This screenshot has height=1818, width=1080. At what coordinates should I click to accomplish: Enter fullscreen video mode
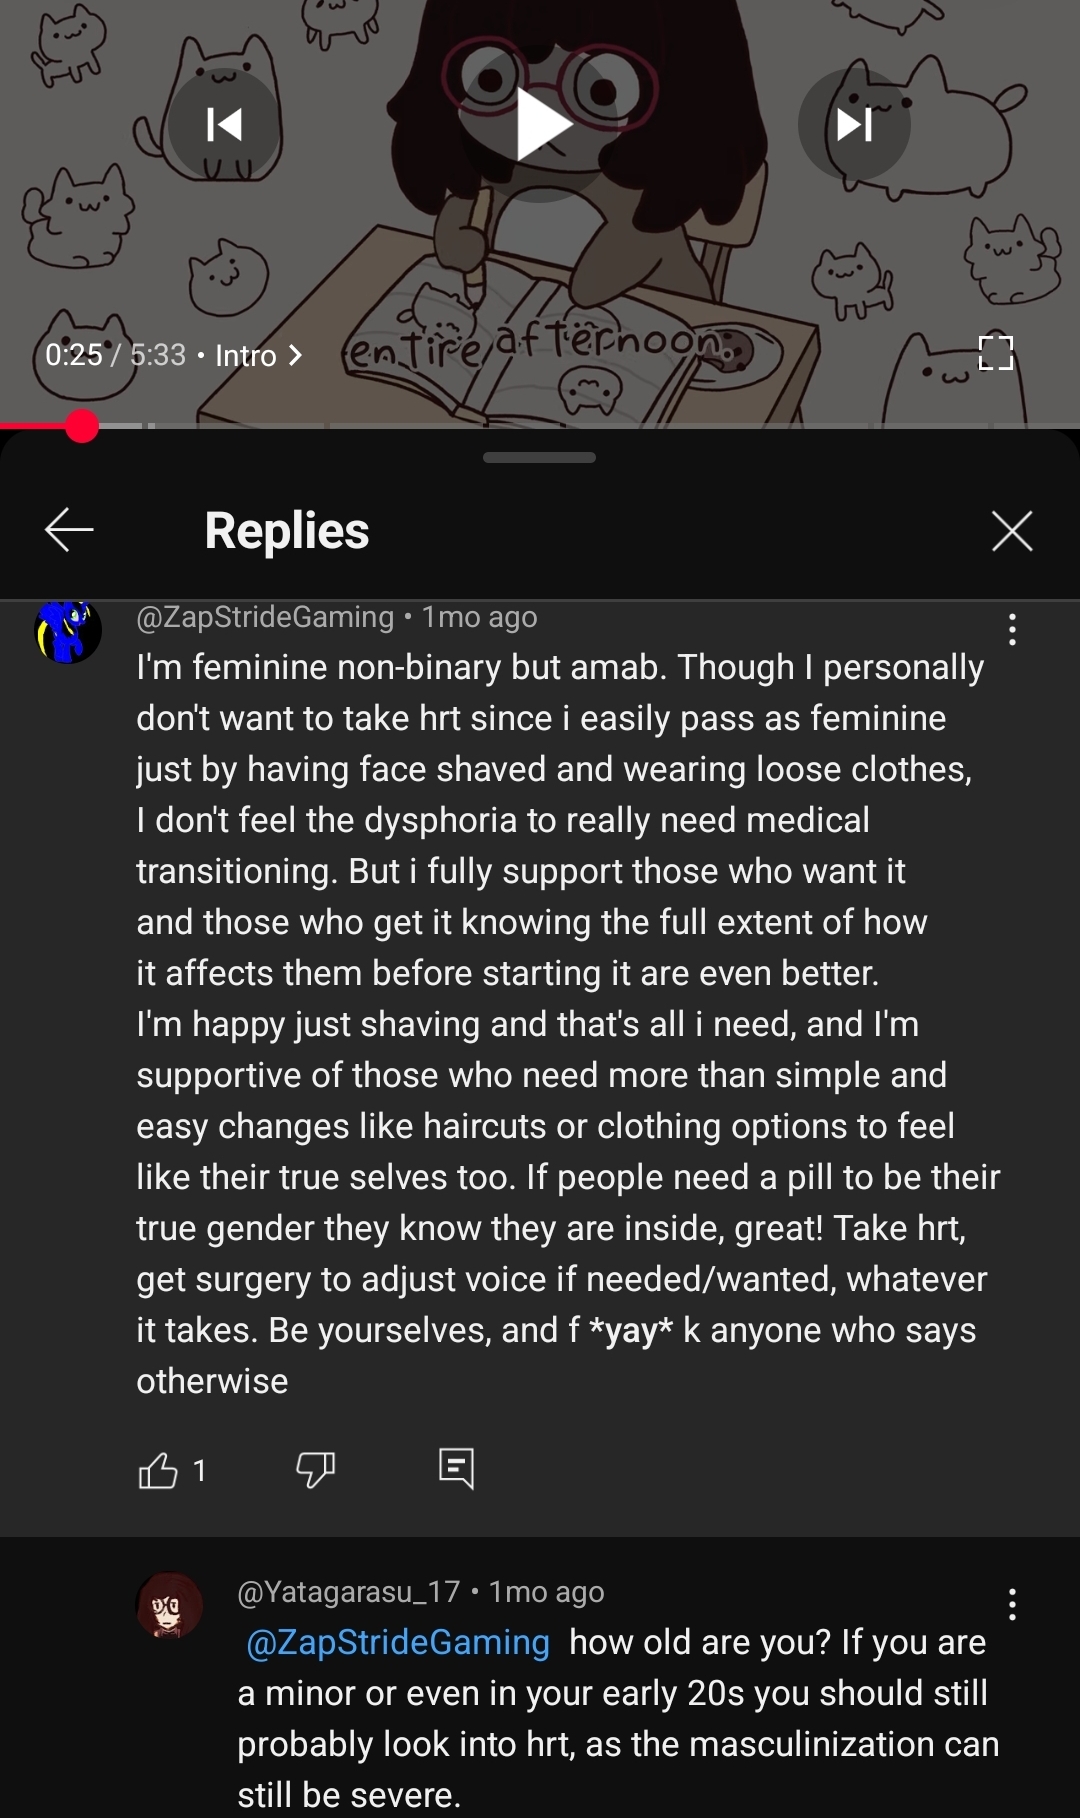pos(996,353)
